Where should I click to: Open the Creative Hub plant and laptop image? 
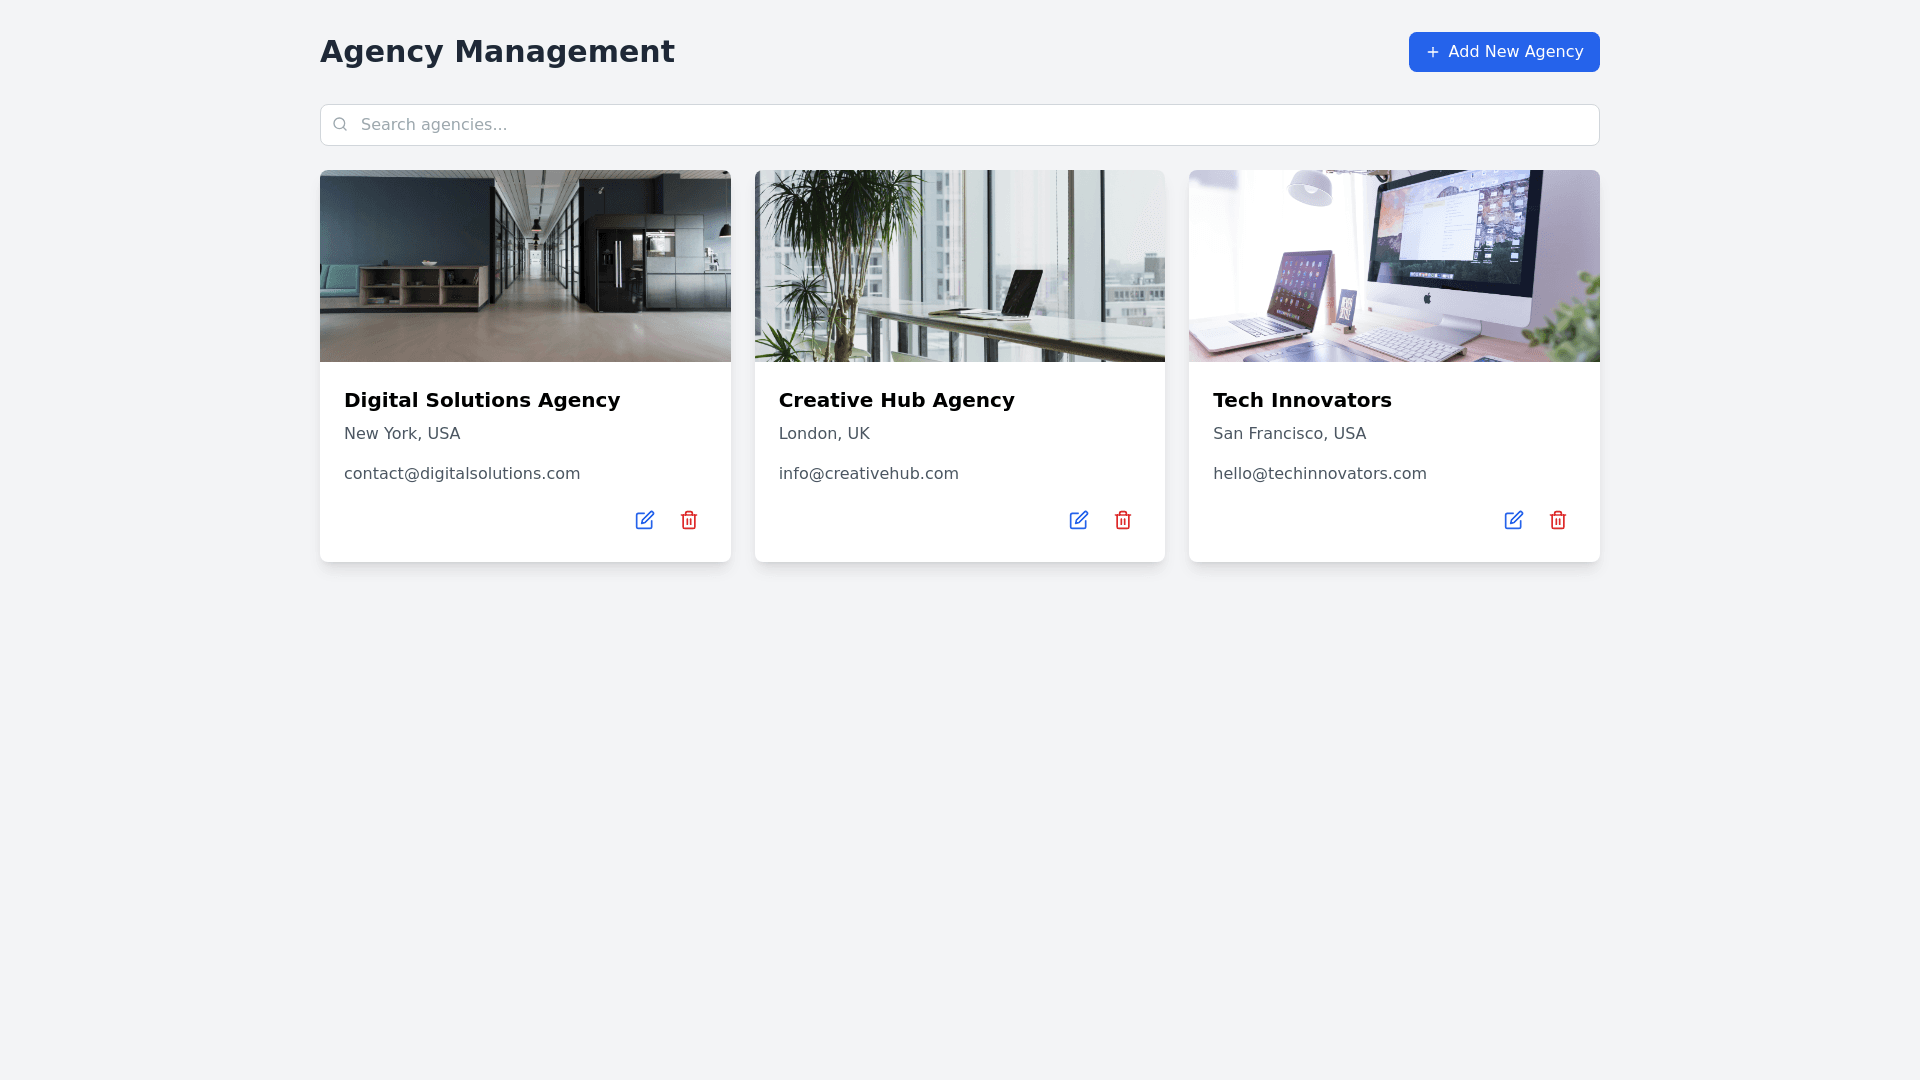point(959,266)
